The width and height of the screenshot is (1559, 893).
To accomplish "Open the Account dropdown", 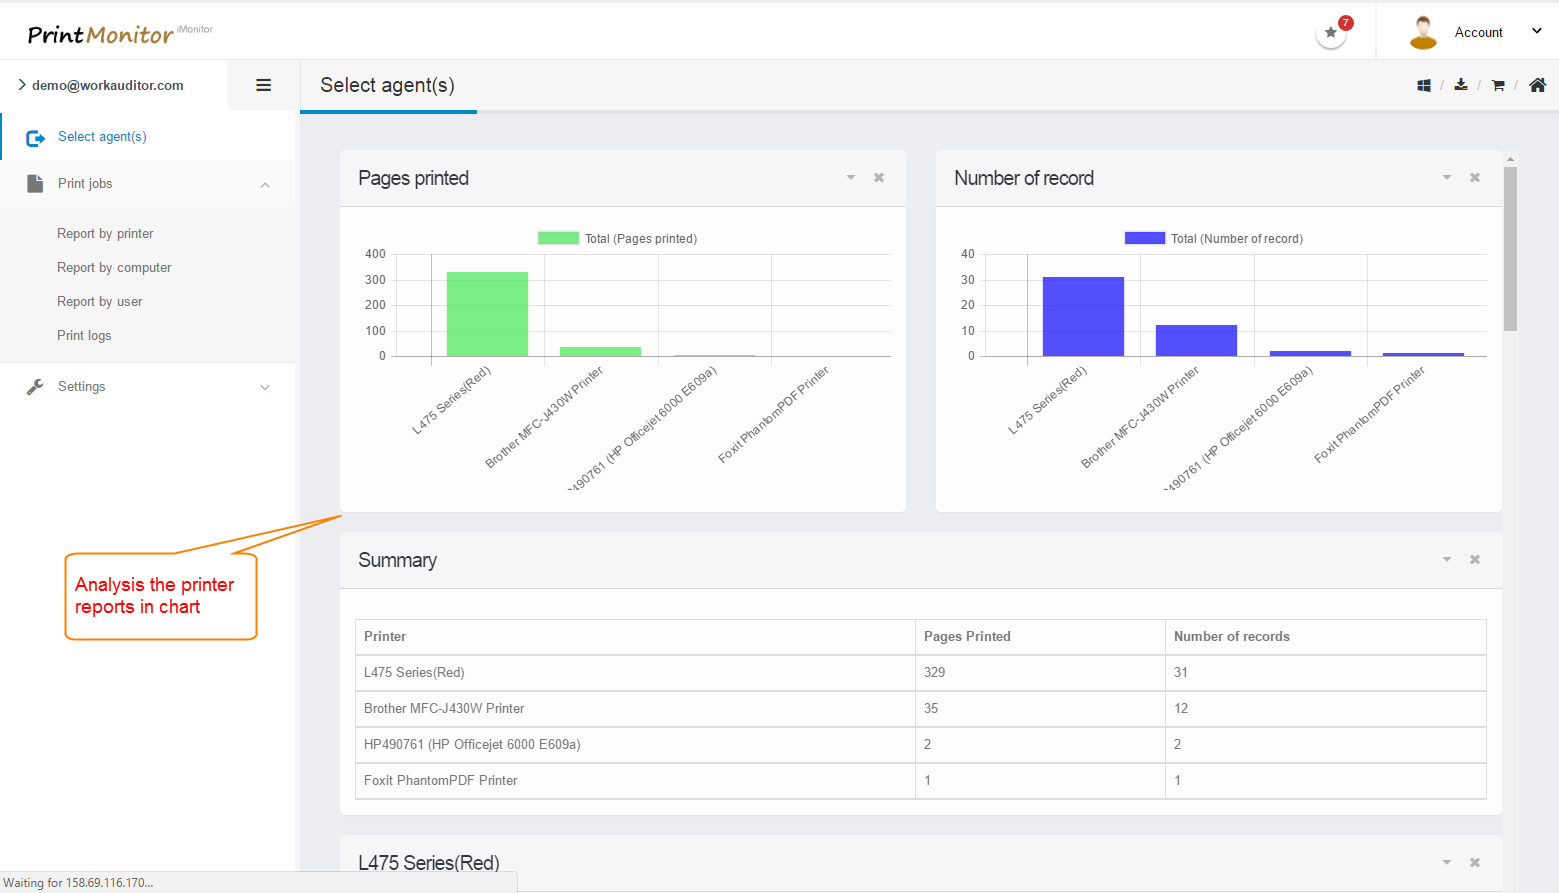I will pos(1478,32).
